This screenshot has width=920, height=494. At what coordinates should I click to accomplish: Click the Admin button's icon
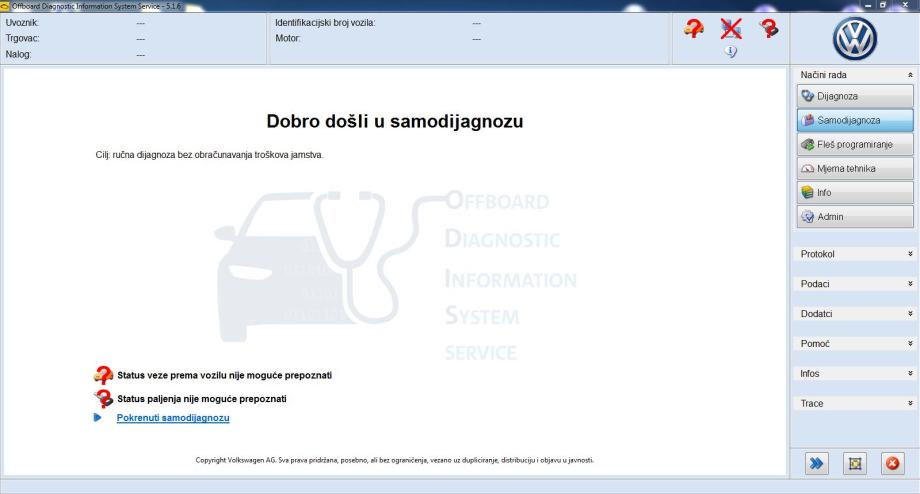click(808, 216)
